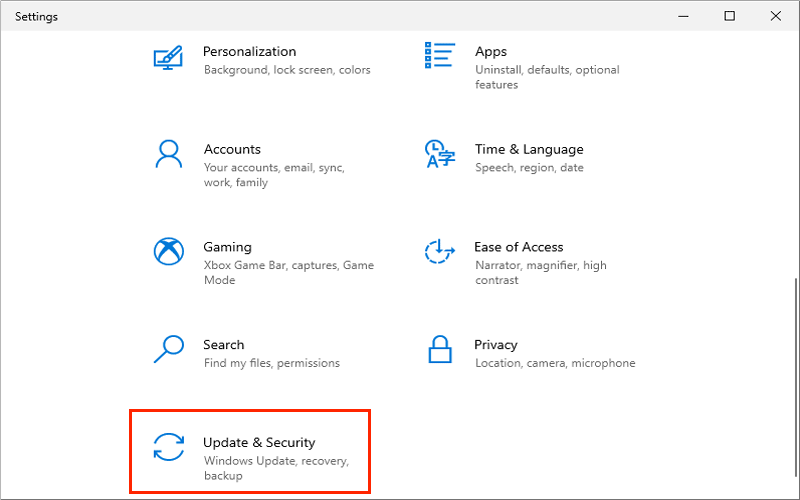This screenshot has height=500, width=800.
Task: Click 'Find my files, permissions' text
Action: [x=271, y=363]
